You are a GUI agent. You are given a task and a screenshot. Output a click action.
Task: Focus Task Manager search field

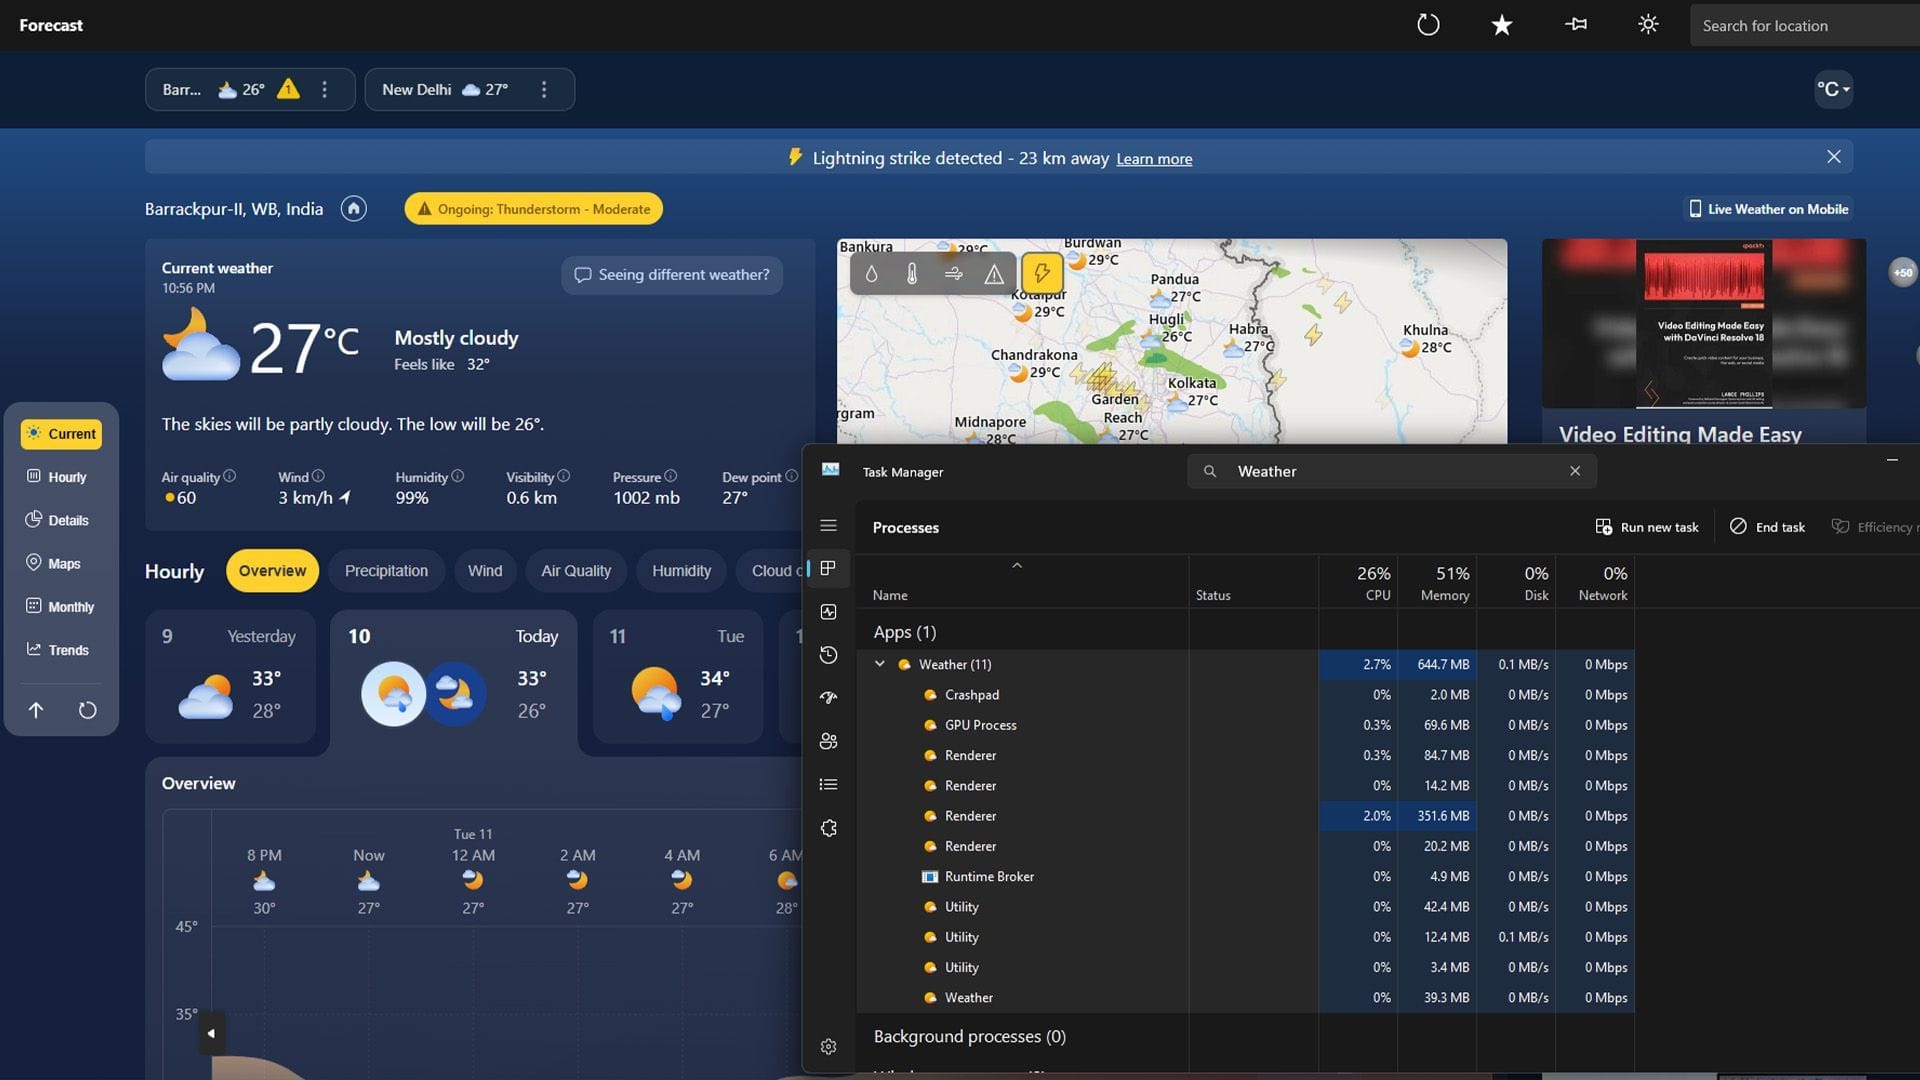(x=1392, y=471)
